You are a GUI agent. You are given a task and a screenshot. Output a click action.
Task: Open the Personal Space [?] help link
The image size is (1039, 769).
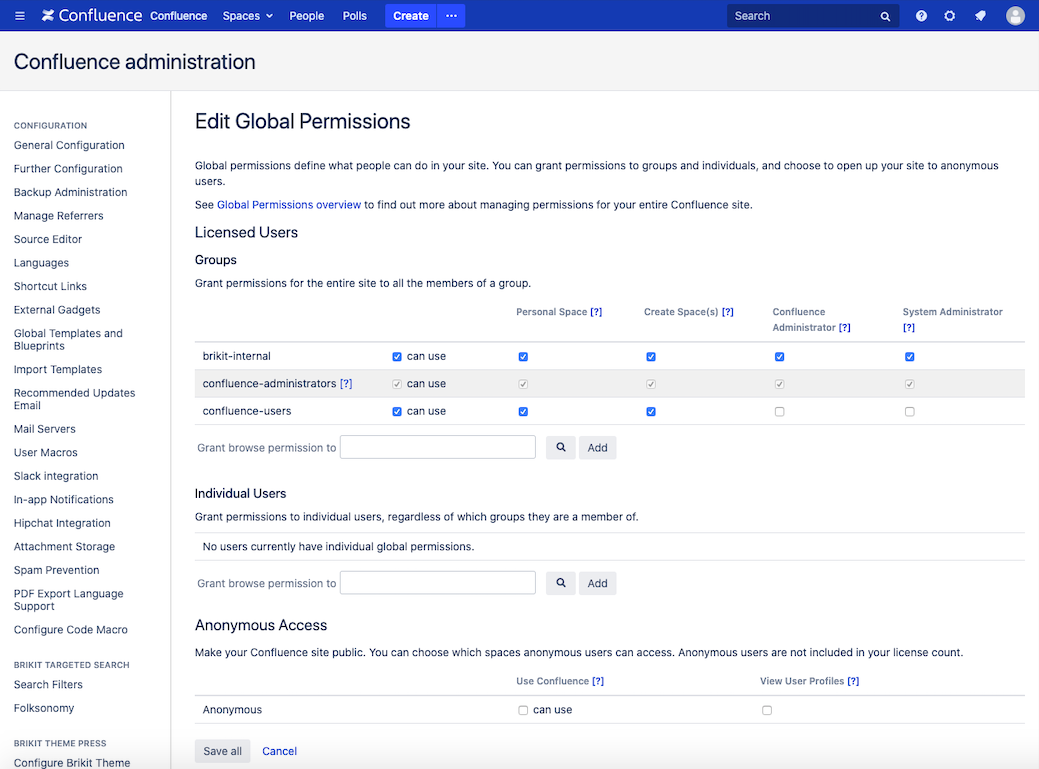point(596,312)
